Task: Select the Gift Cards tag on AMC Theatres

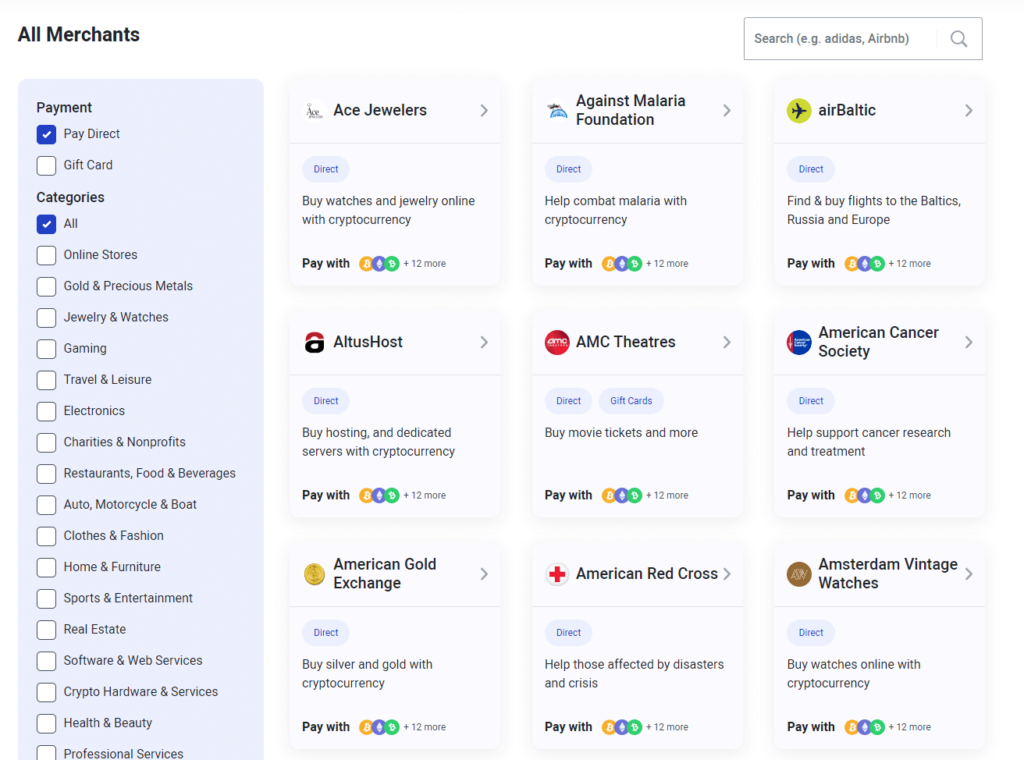Action: 631,401
